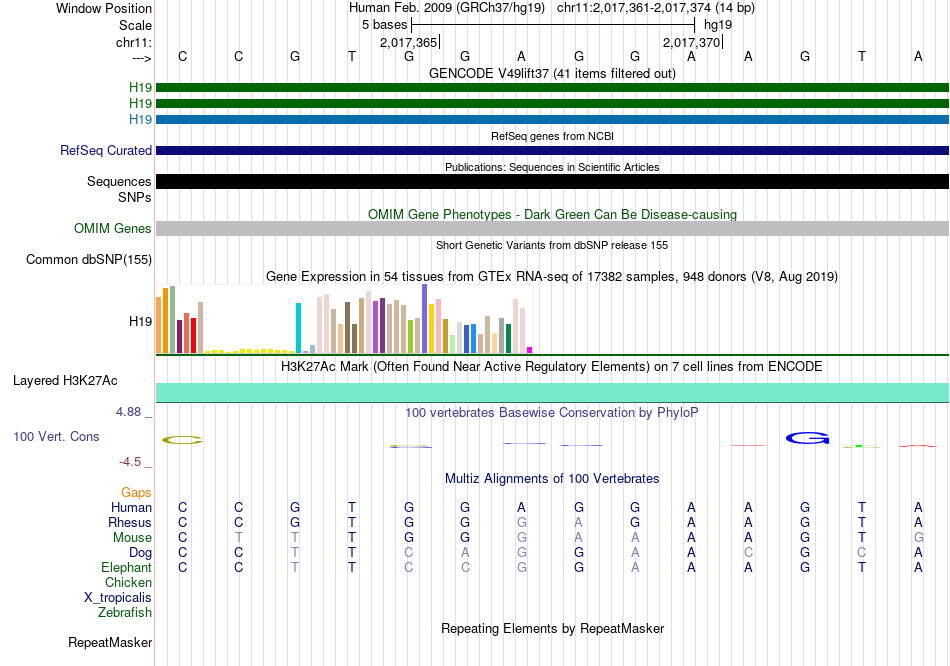Click Multiz Alignments of 100 Vertebrates title
The width and height of the screenshot is (950, 666).
(552, 479)
